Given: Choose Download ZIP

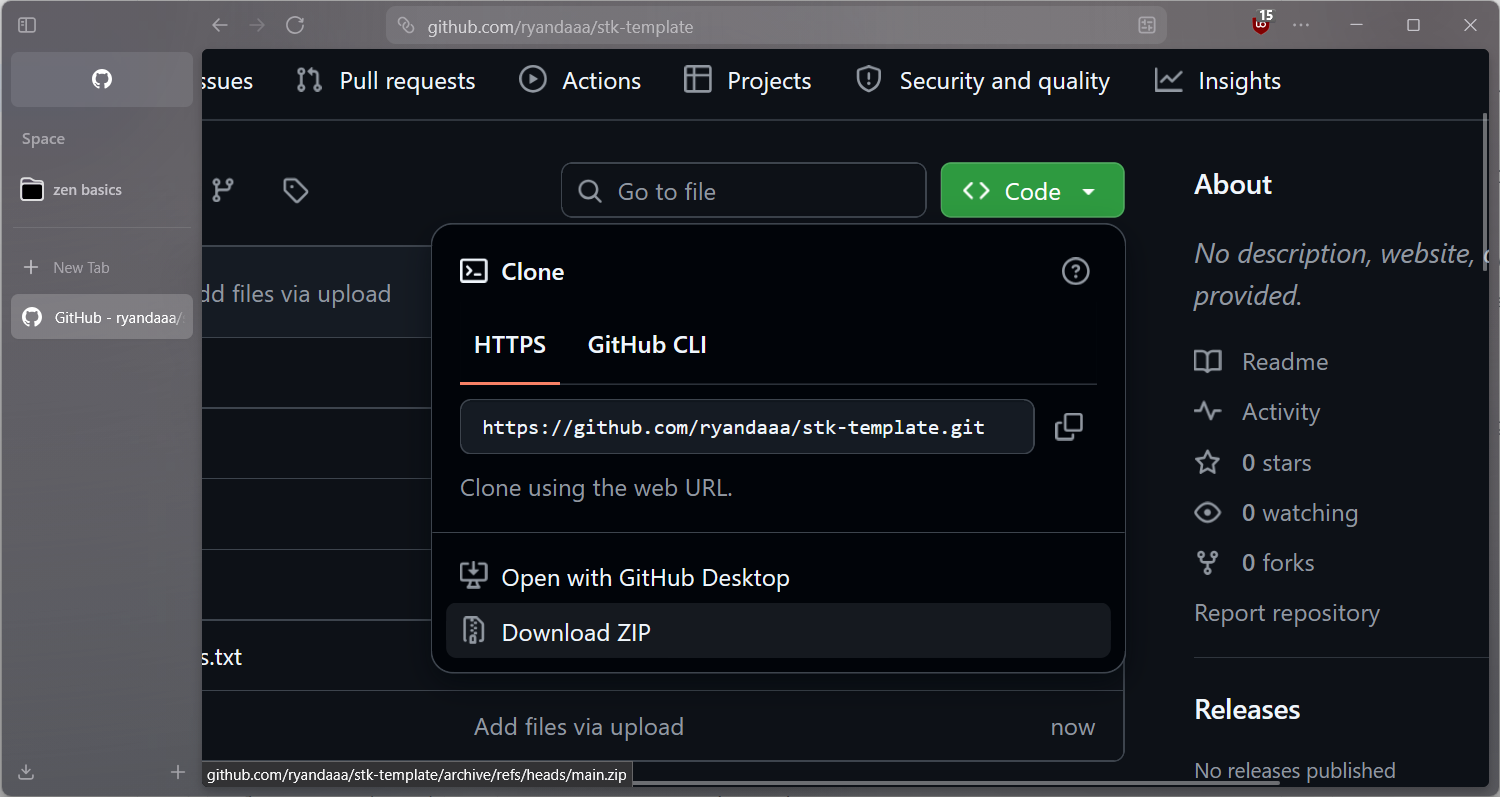Looking at the screenshot, I should 778,631.
